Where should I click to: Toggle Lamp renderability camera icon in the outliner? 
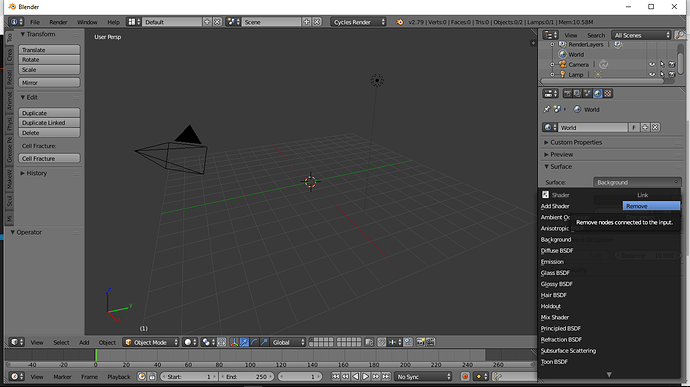click(672, 74)
